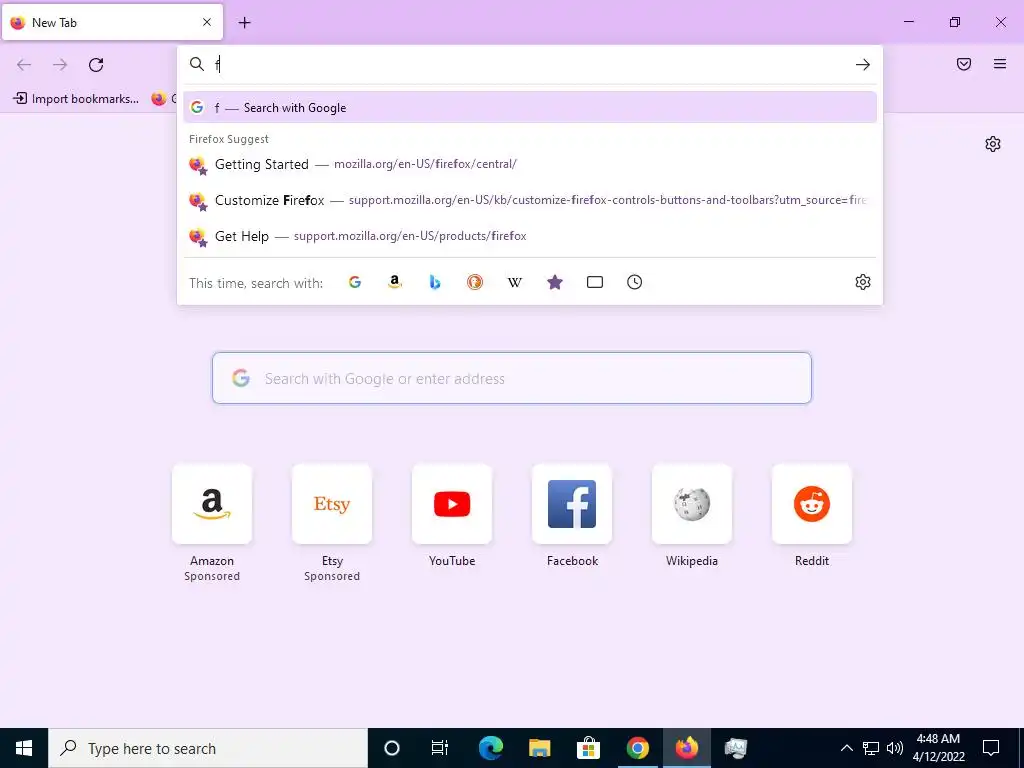Search this time with Amazon icon

[x=394, y=282]
